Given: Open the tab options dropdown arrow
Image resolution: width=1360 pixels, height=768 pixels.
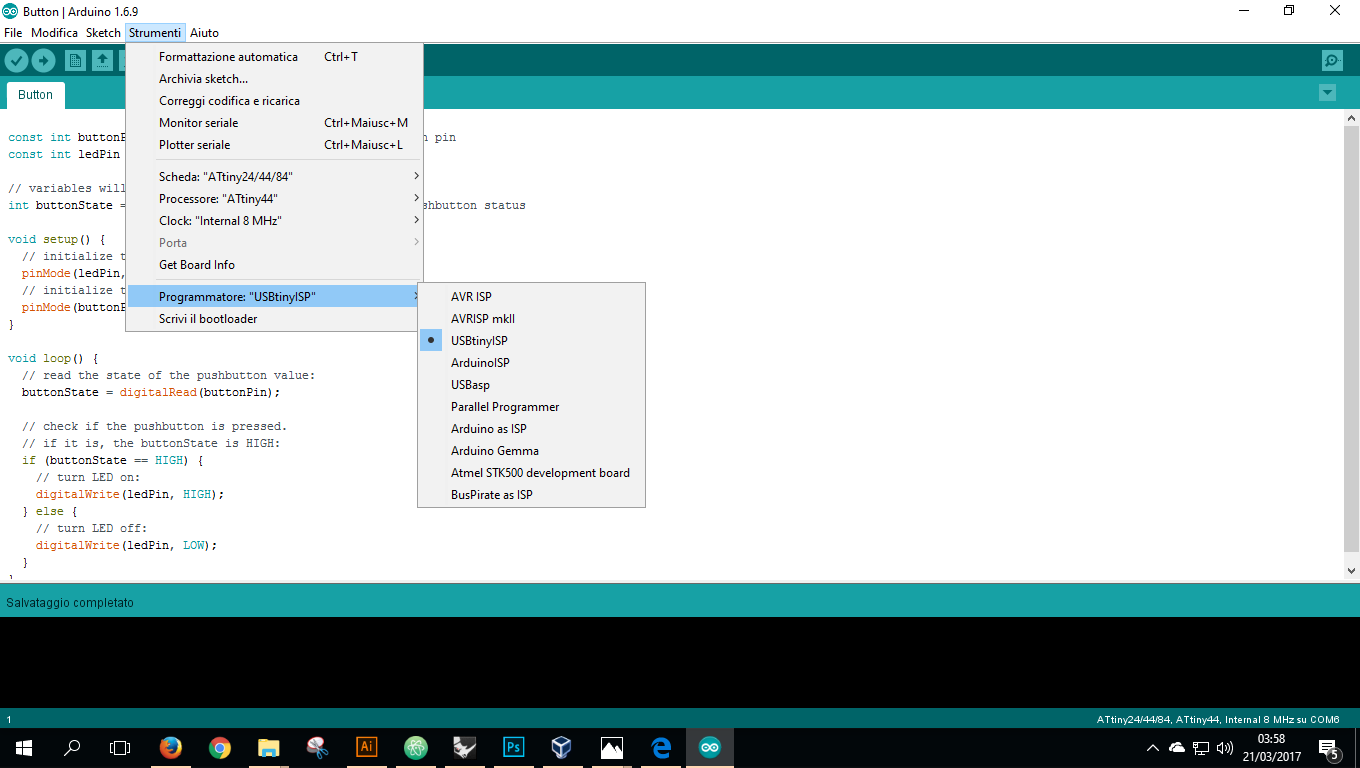Looking at the screenshot, I should tap(1327, 93).
